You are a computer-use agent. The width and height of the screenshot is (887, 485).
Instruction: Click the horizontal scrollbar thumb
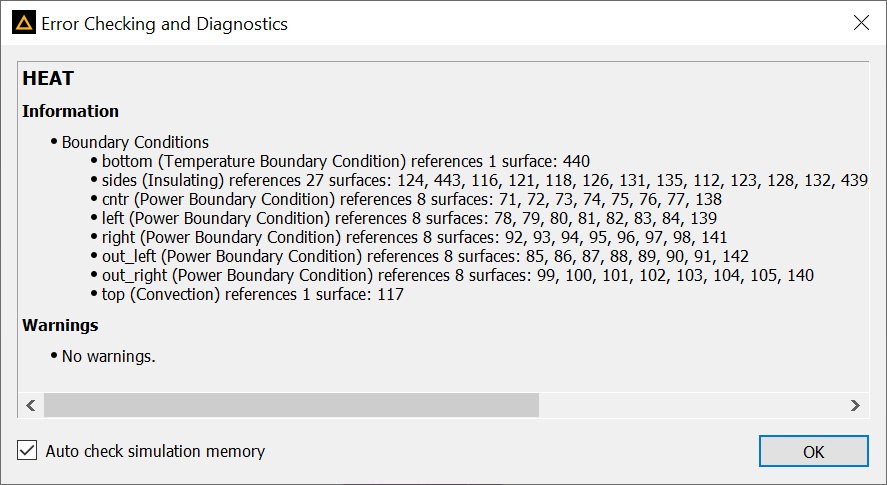pos(291,405)
